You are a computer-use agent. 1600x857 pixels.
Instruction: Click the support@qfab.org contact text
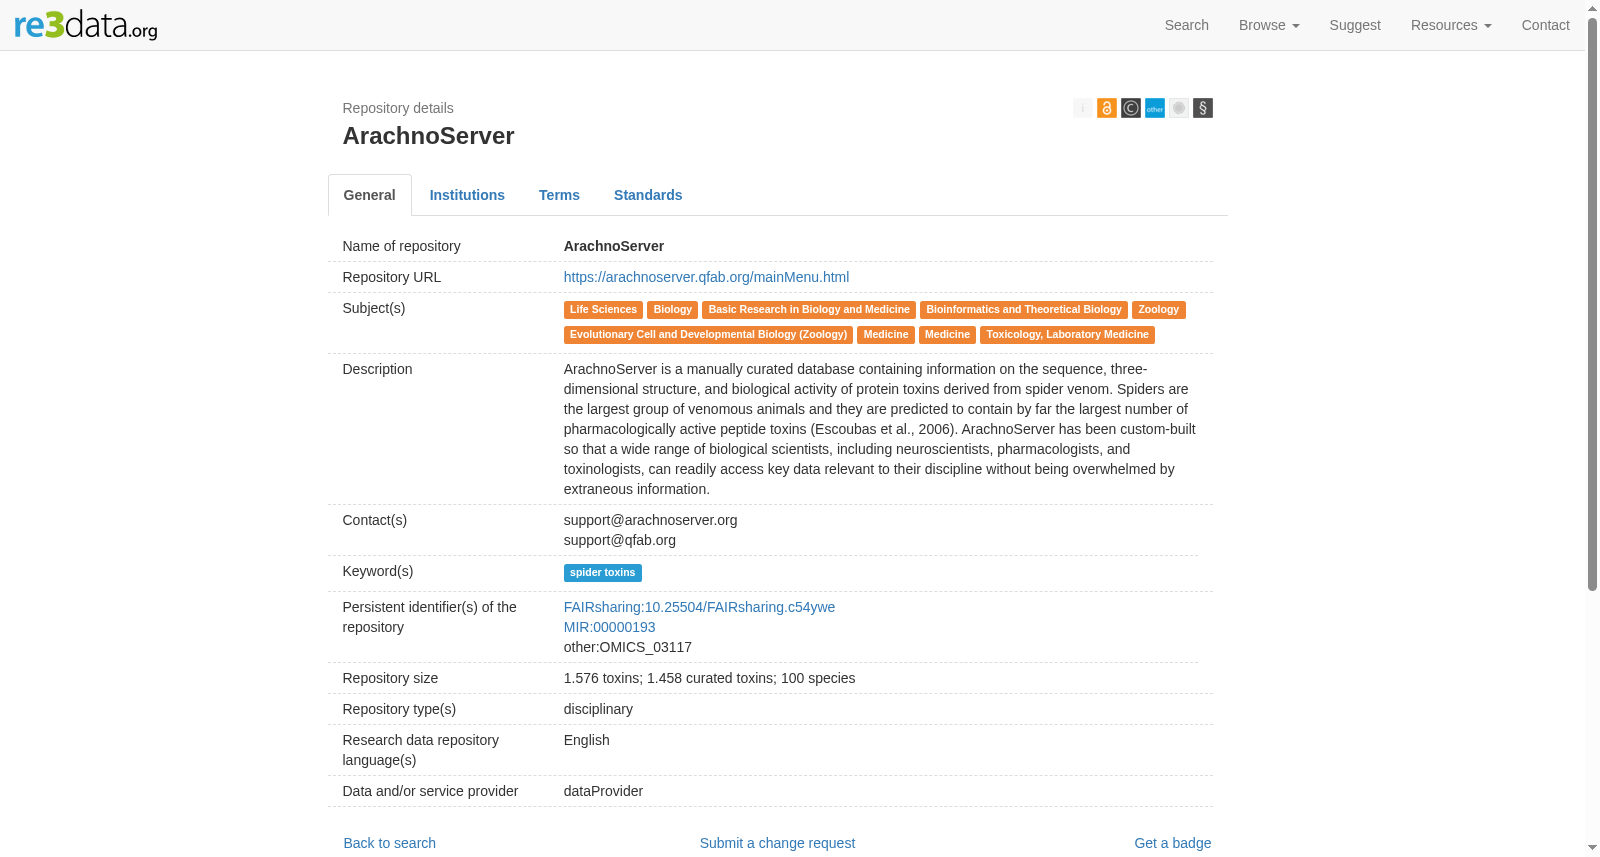click(620, 540)
